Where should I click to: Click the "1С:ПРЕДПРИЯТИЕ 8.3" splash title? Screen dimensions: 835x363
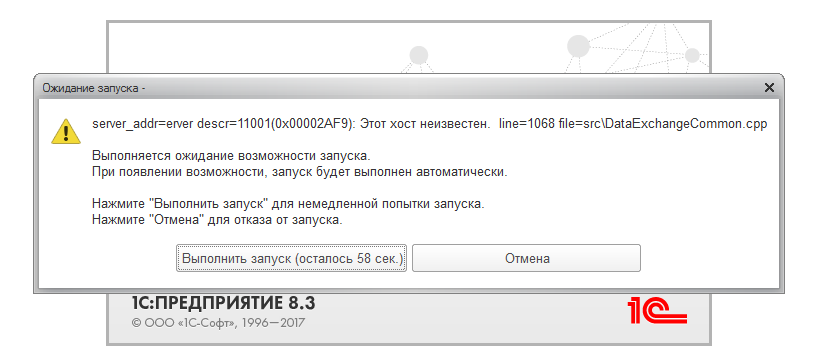point(223,303)
